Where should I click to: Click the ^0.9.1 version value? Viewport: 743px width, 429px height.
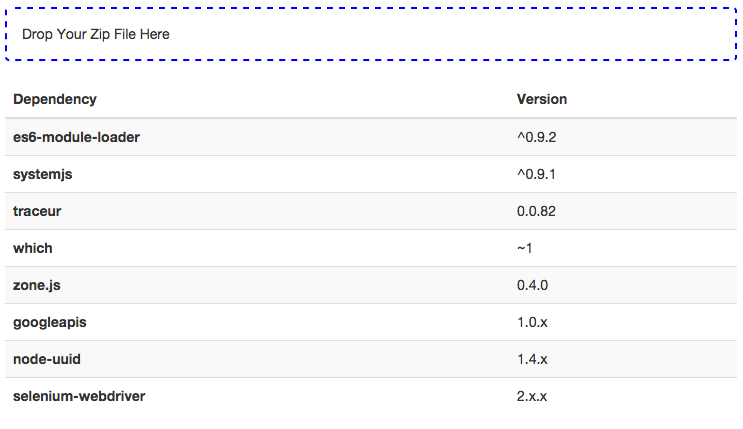click(536, 174)
